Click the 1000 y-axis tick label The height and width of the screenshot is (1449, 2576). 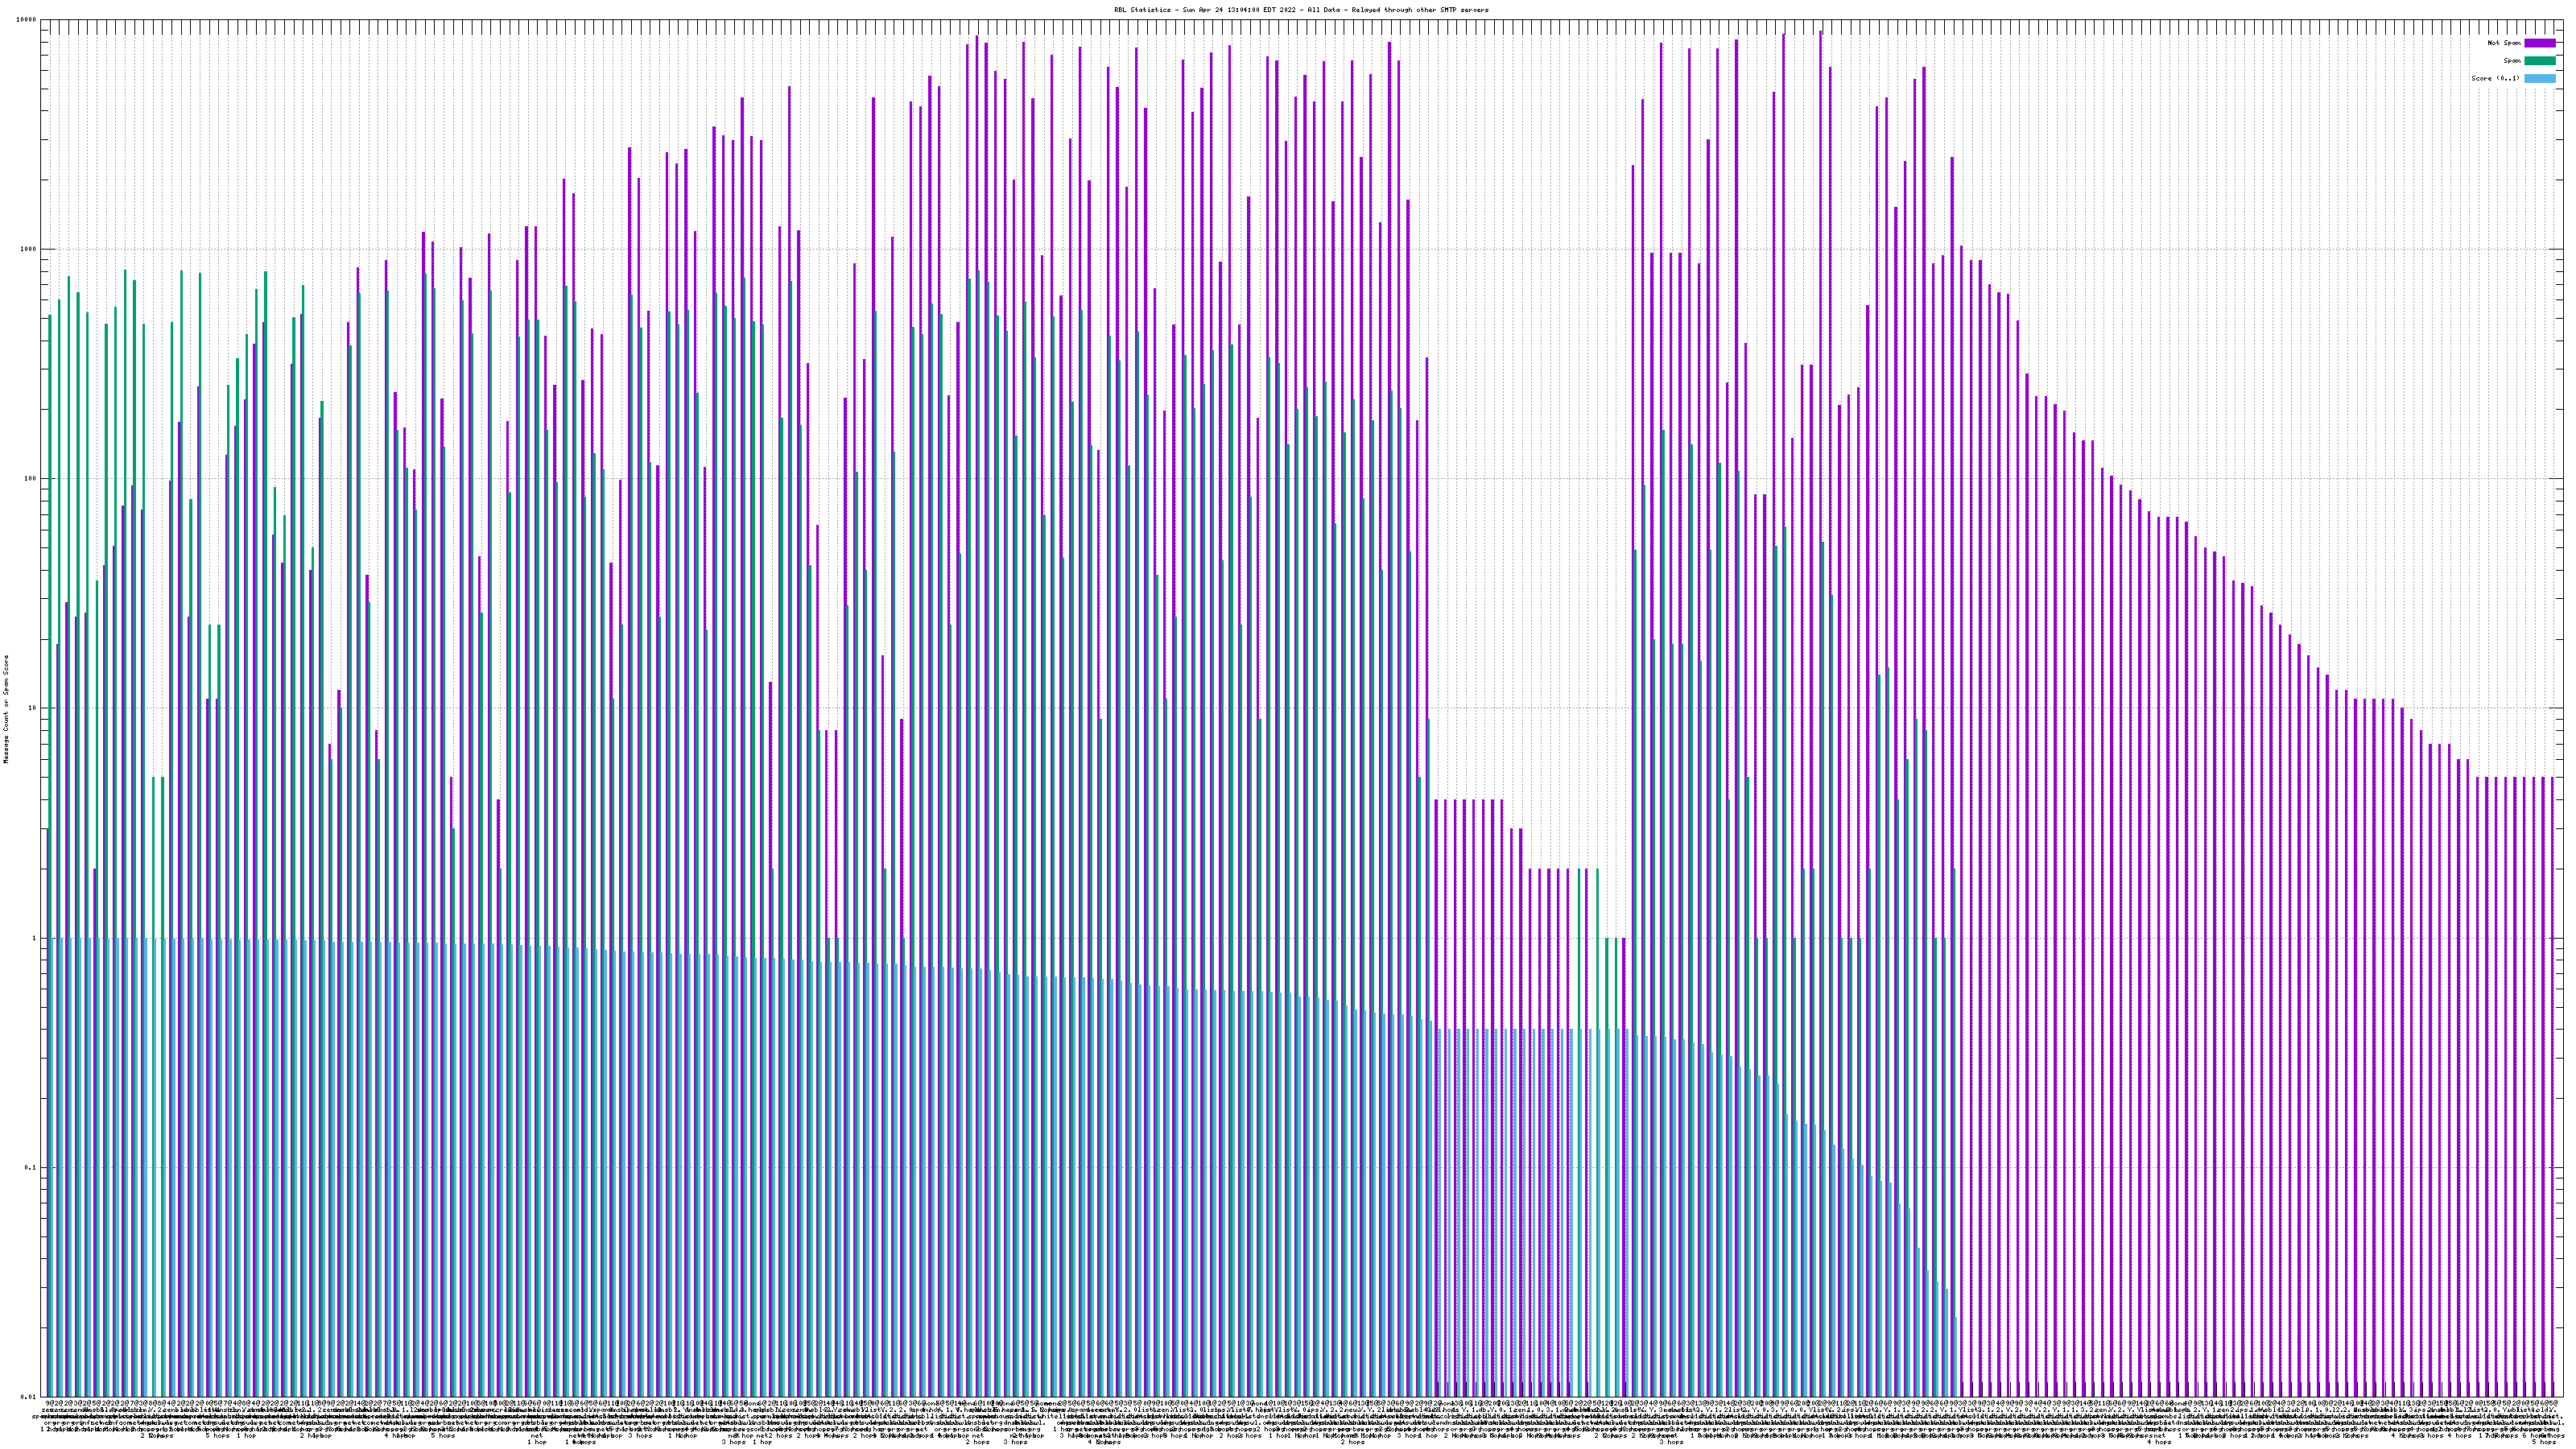click(29, 249)
